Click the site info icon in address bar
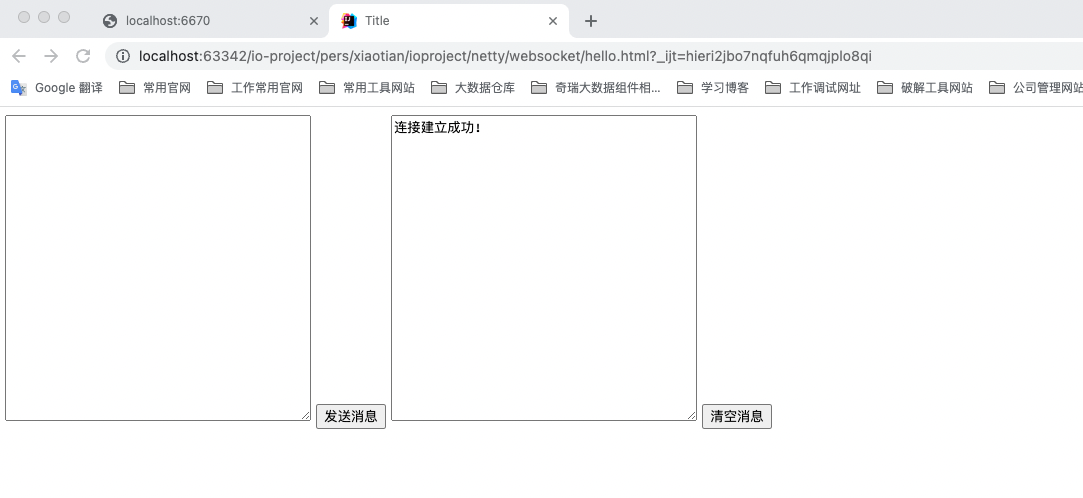Image resolution: width=1083 pixels, height=498 pixels. click(x=123, y=56)
